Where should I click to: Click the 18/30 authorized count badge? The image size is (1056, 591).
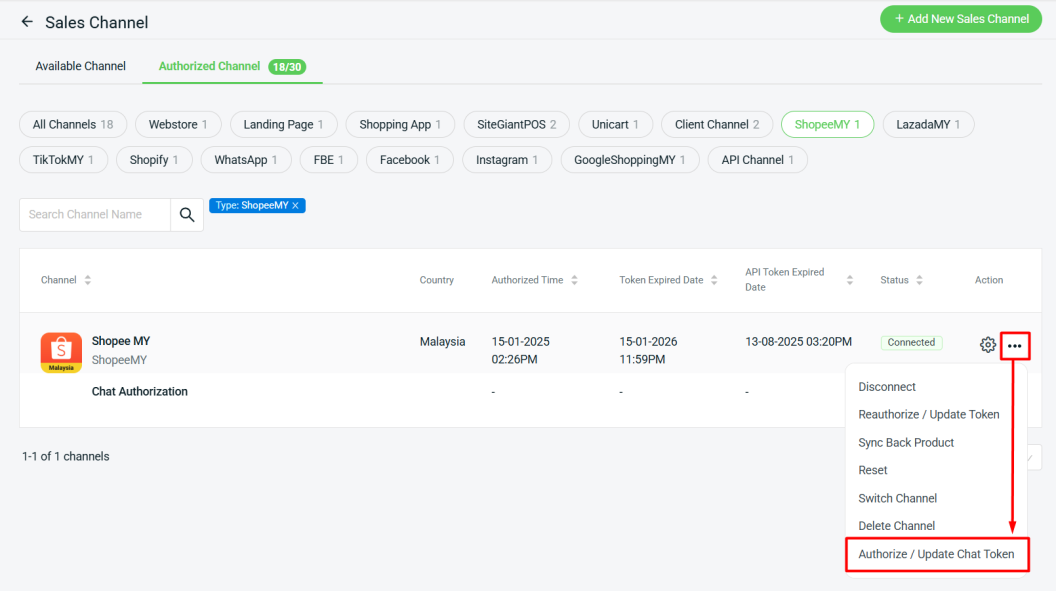(287, 67)
